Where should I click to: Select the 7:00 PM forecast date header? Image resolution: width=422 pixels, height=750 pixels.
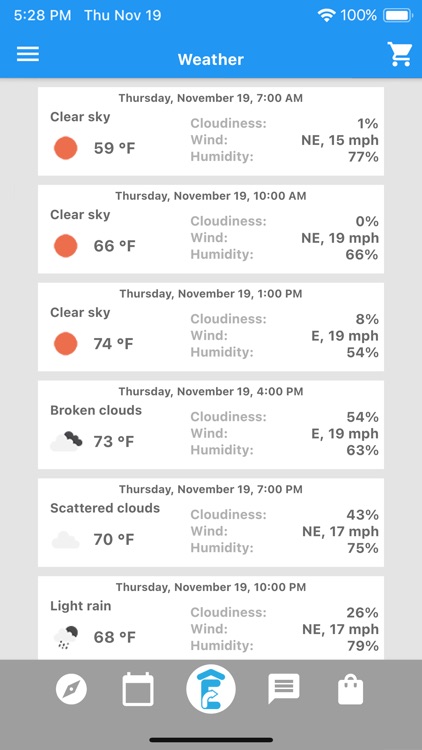[211, 489]
